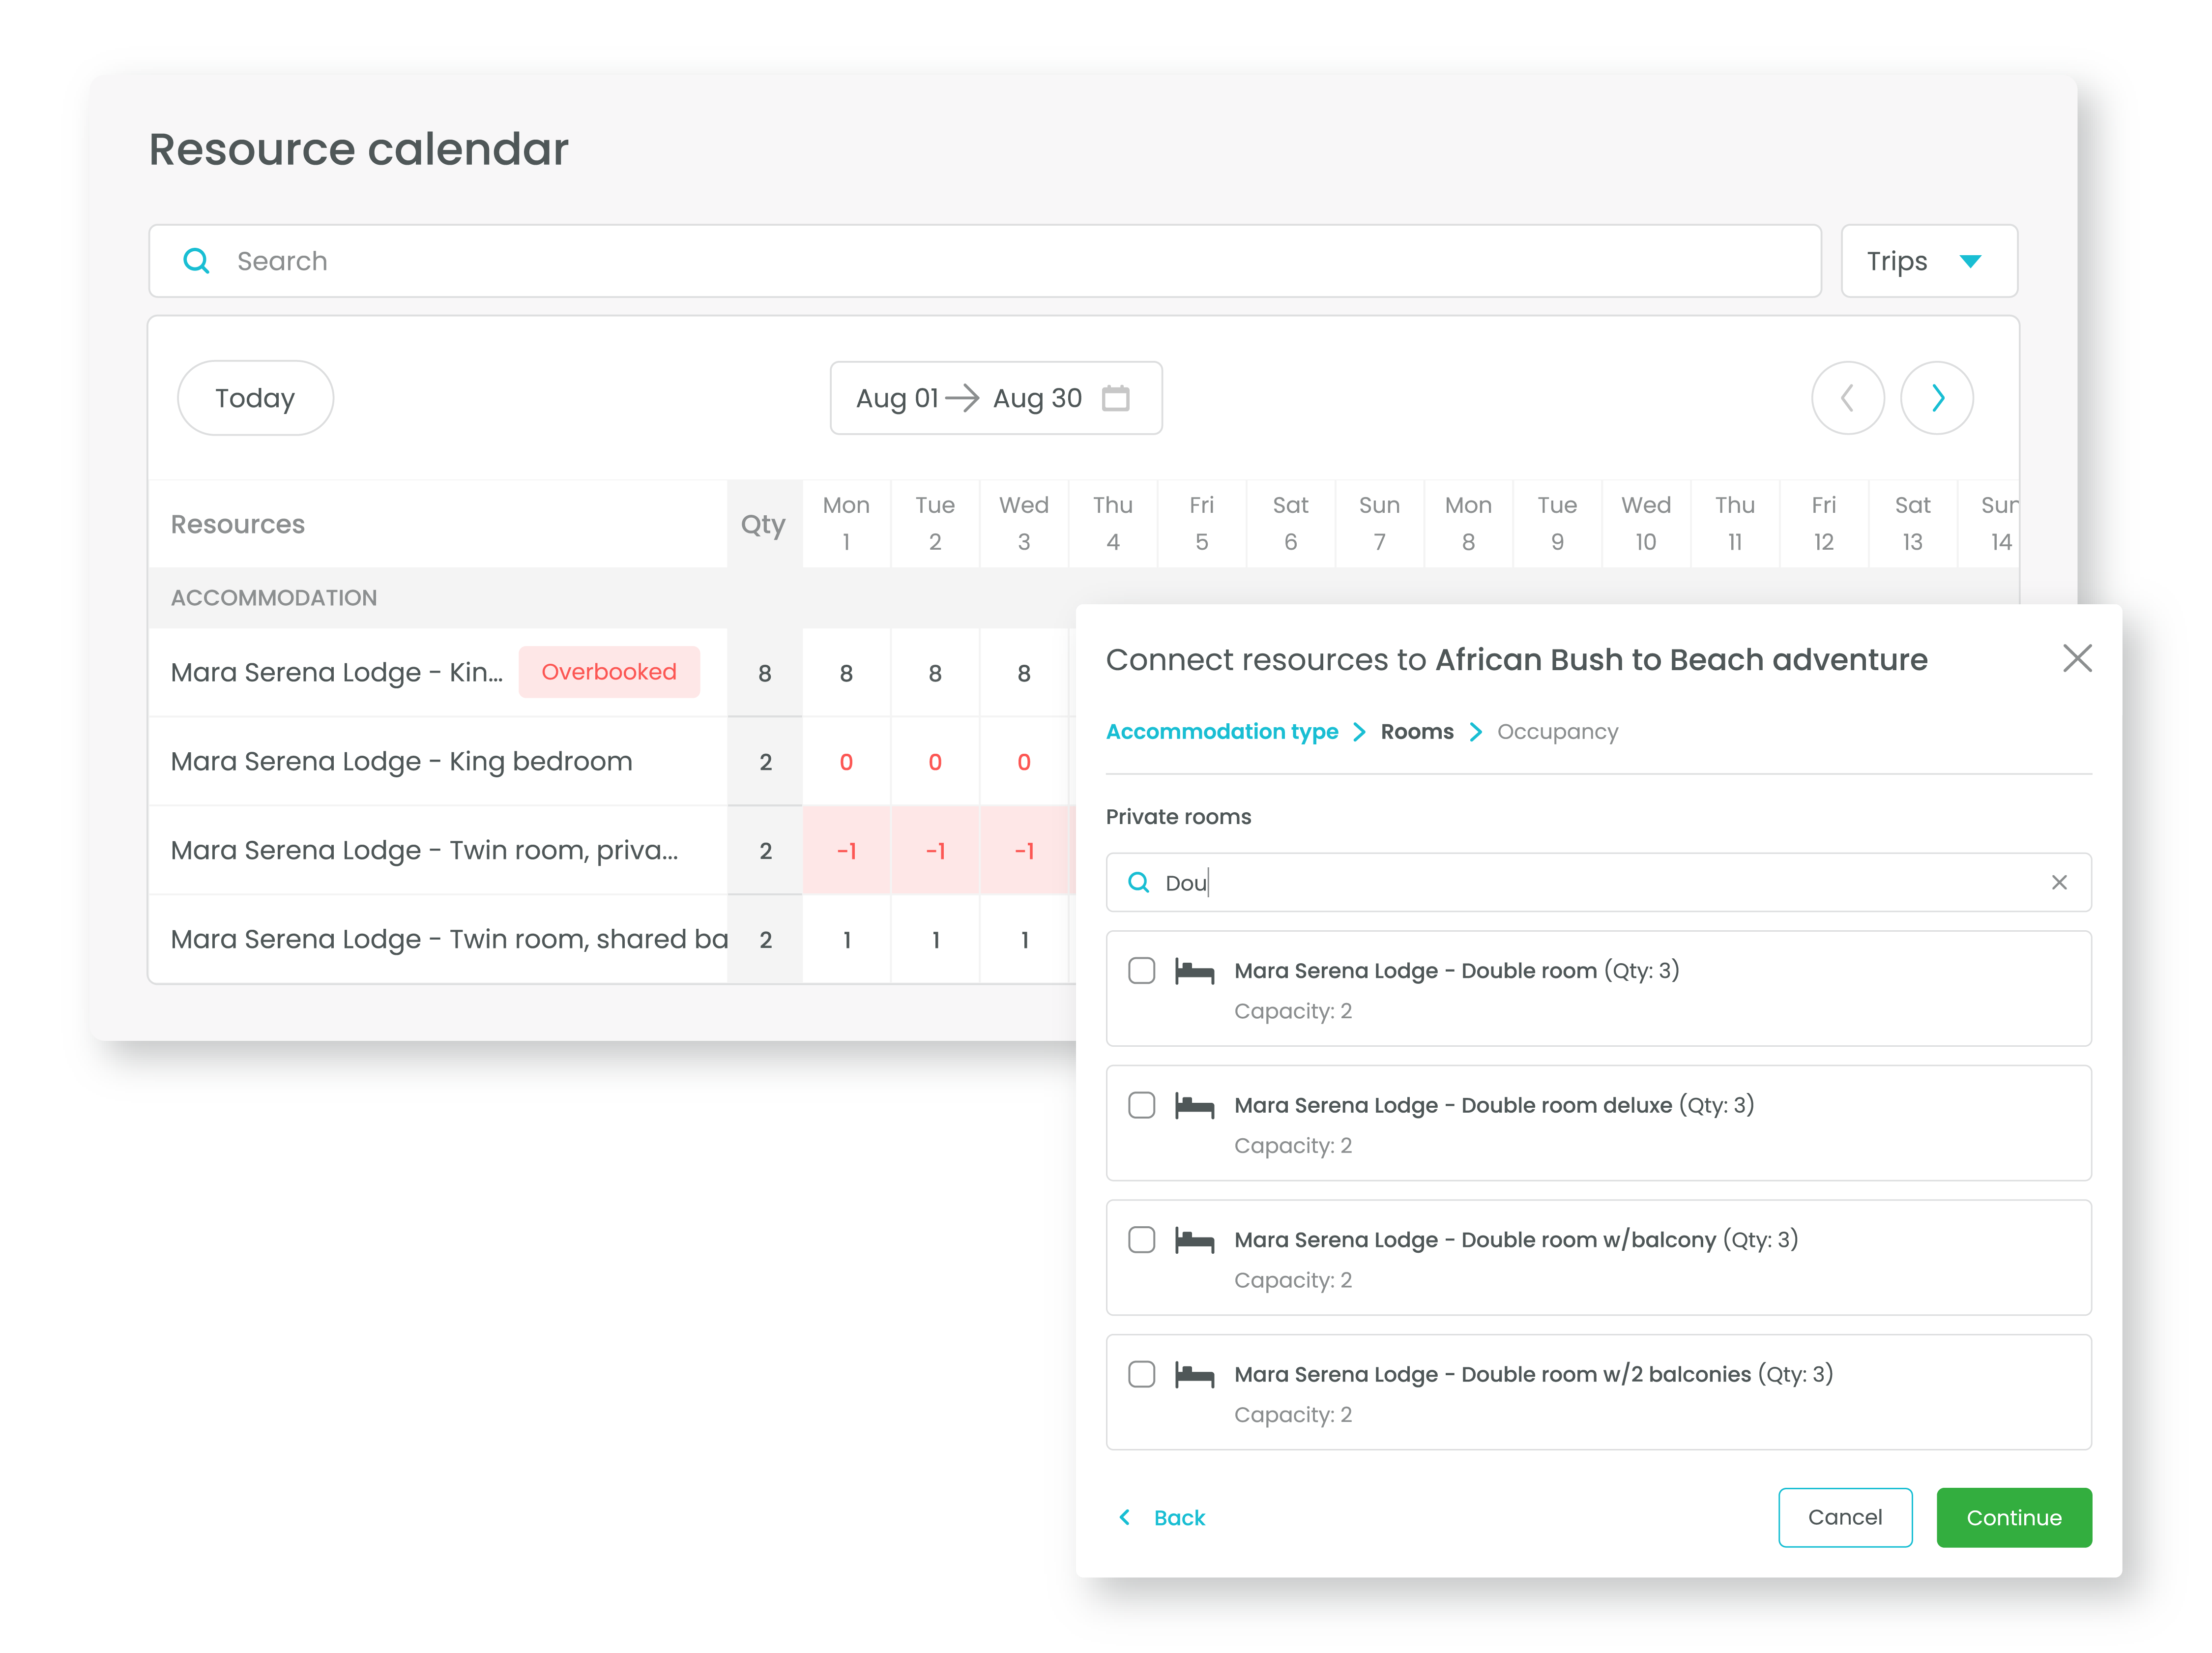Click the ACCOMMODATION section header

pyautogui.click(x=274, y=598)
